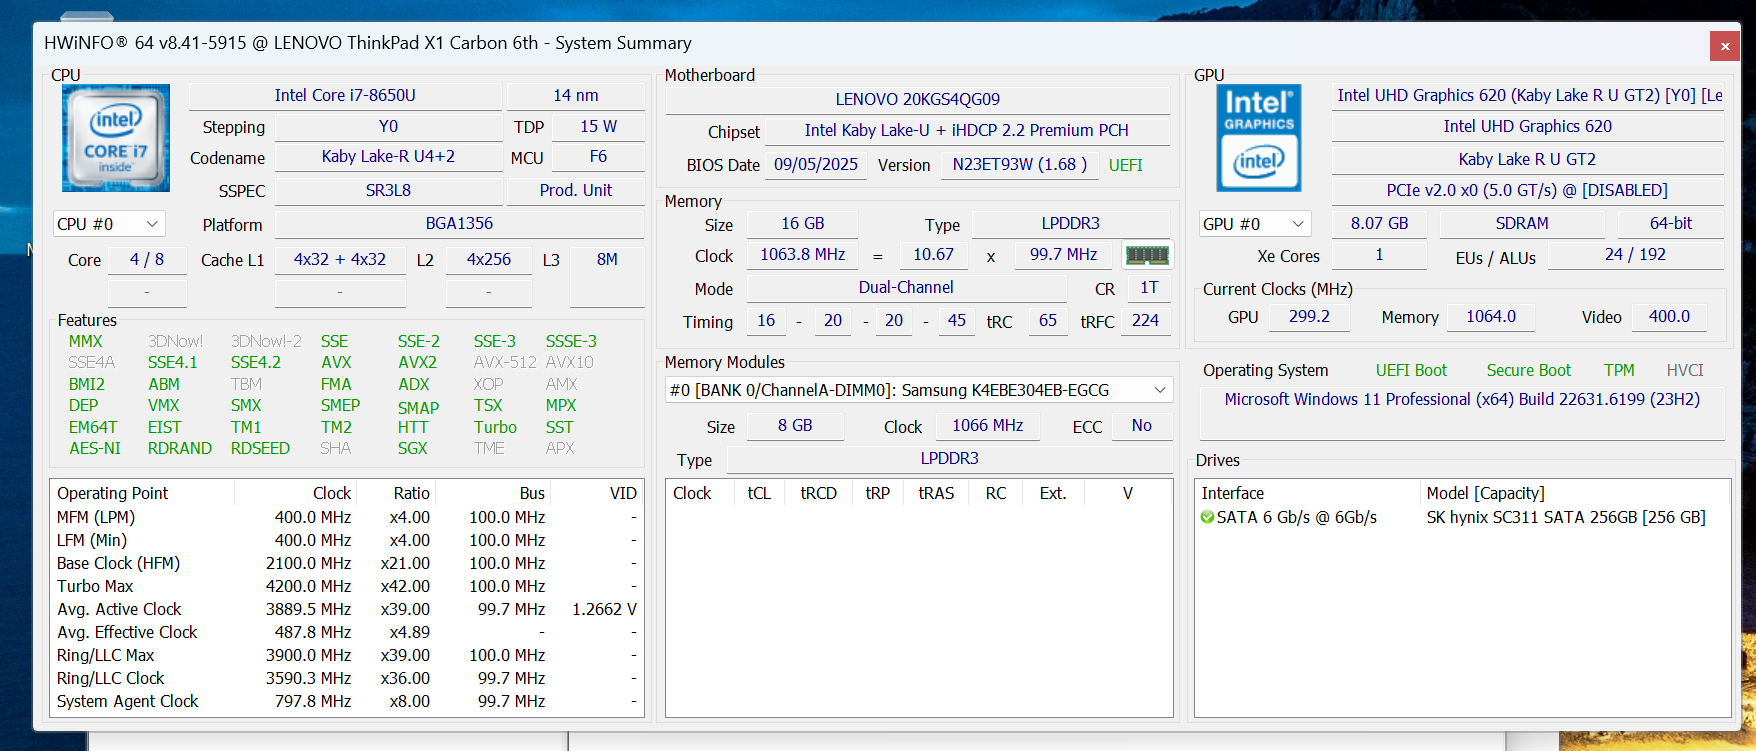Click the 24 / 192 EUs / ALUs value

pos(1636,255)
